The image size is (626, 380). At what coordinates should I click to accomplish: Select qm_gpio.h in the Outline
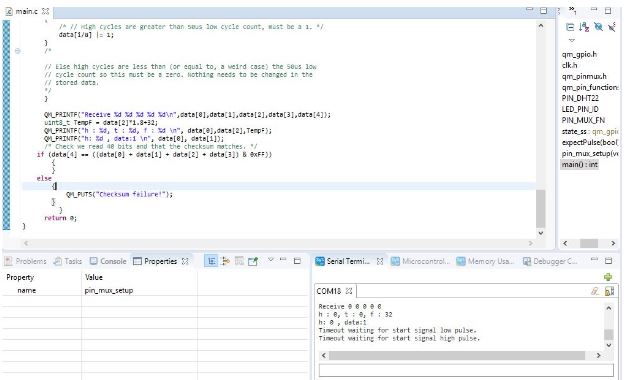pyautogui.click(x=579, y=54)
